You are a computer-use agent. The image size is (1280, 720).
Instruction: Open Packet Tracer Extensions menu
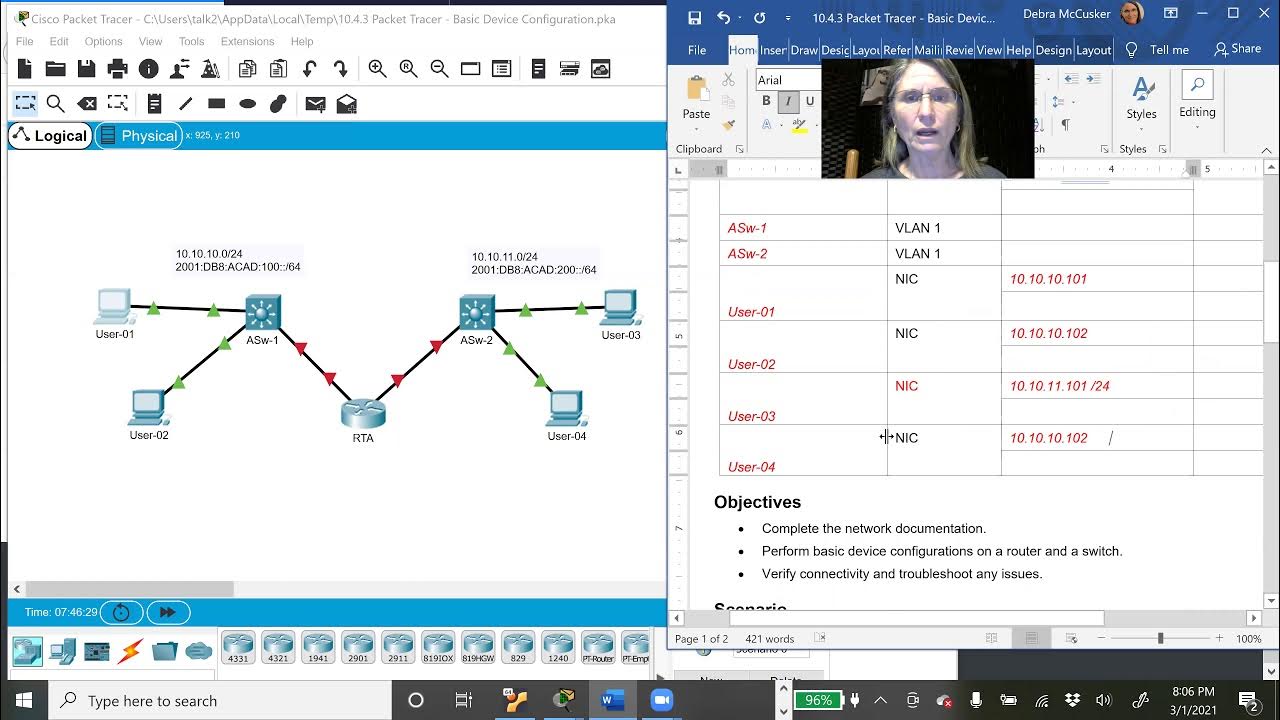click(247, 41)
